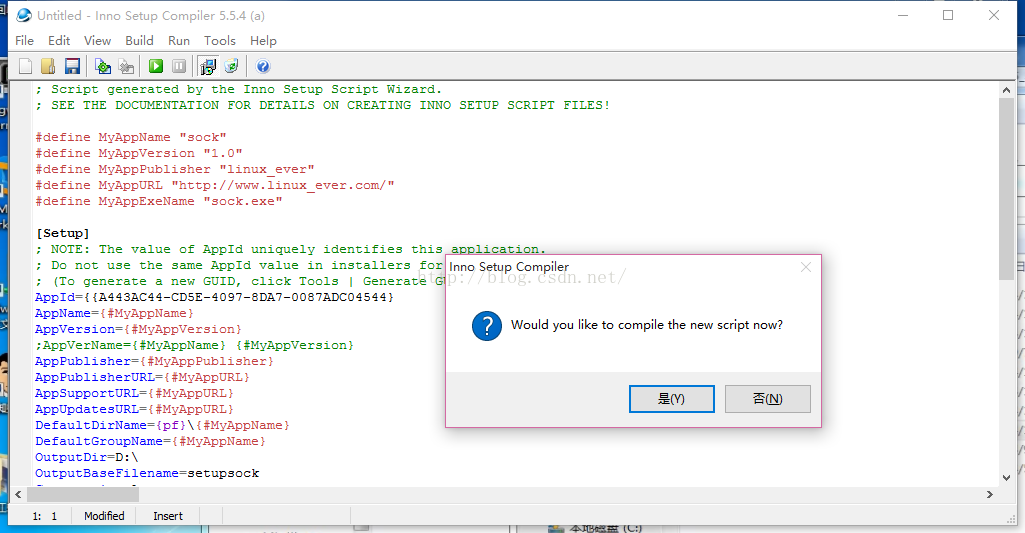Open an existing script file
This screenshot has width=1025, height=533.
(x=48, y=66)
